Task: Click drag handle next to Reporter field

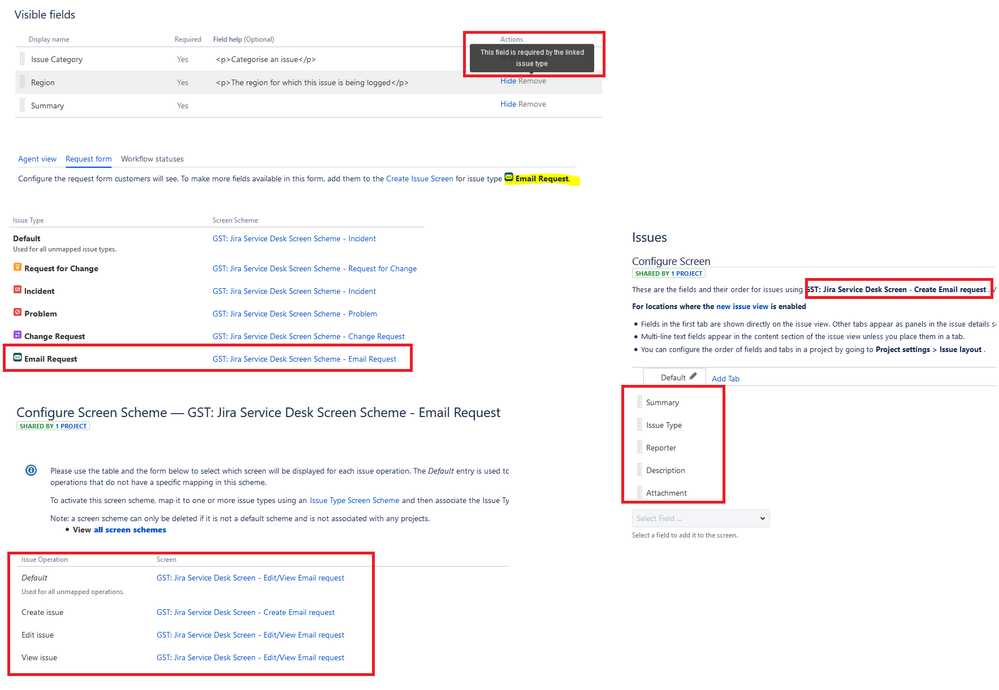Action: pyautogui.click(x=639, y=447)
